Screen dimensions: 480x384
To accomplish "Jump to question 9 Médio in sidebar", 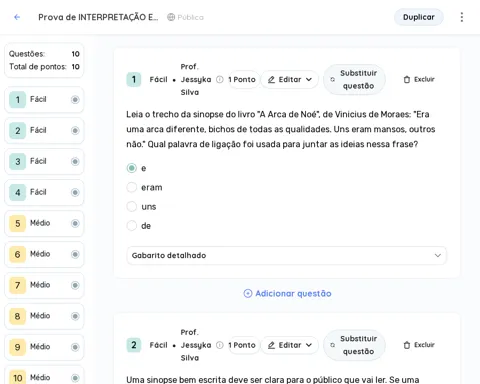I will (x=44, y=347).
